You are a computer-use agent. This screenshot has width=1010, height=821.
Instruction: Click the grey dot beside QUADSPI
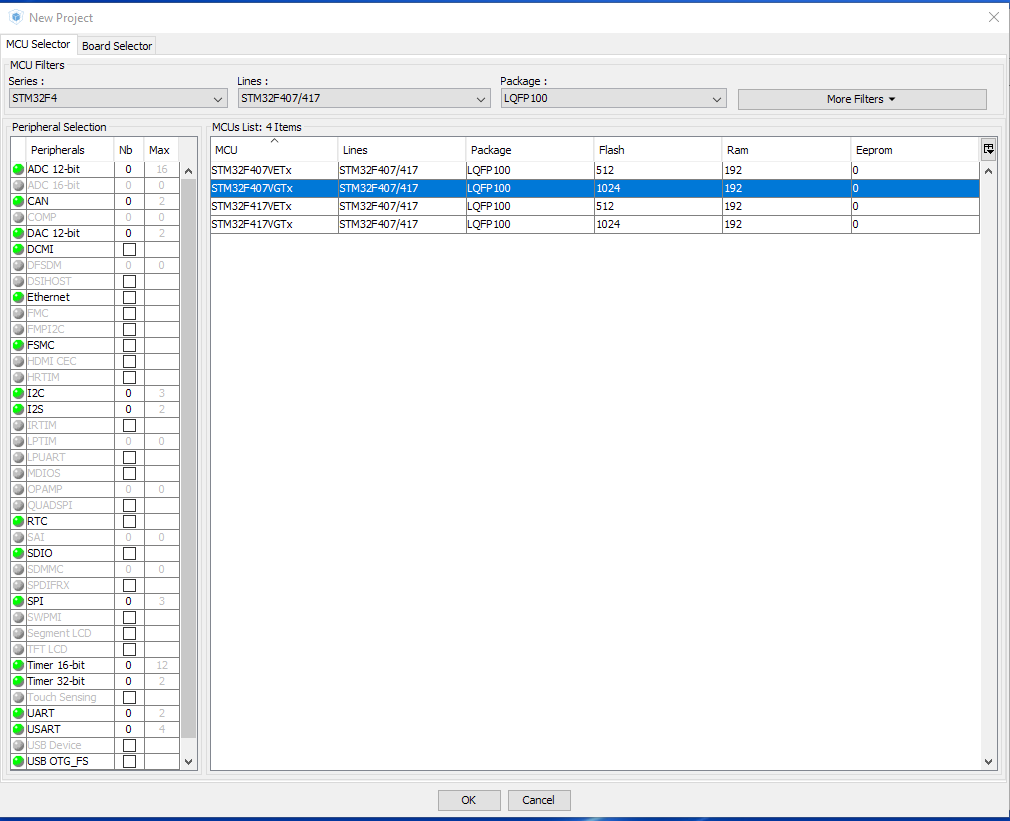click(19, 505)
